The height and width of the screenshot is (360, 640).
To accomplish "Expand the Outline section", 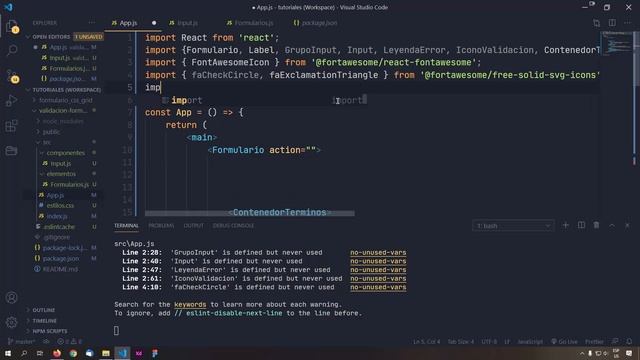I will [x=43, y=310].
